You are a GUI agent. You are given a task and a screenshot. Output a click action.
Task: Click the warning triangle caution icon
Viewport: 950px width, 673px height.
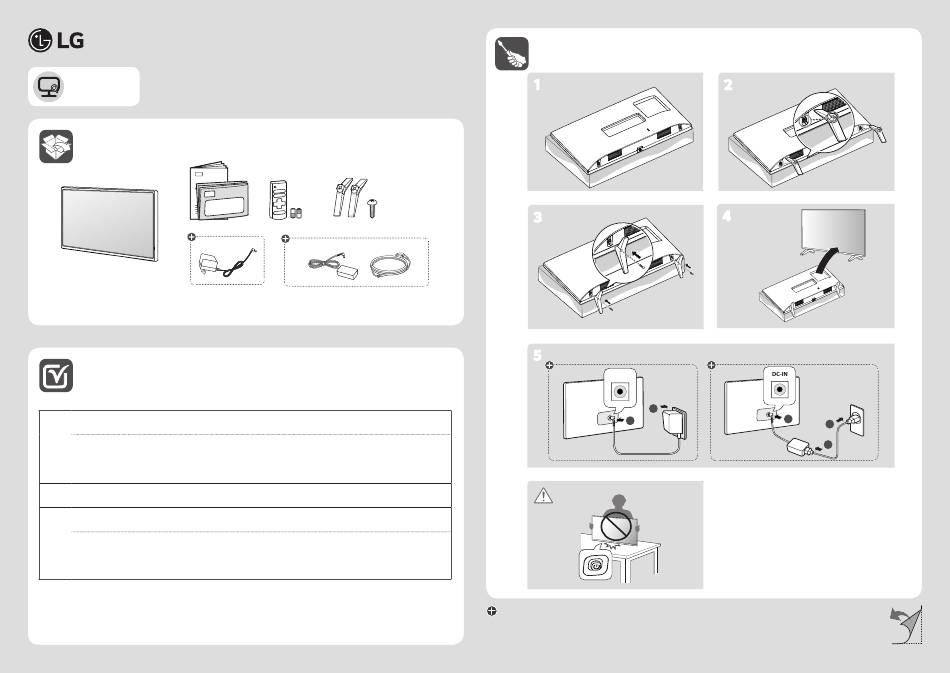(x=543, y=496)
